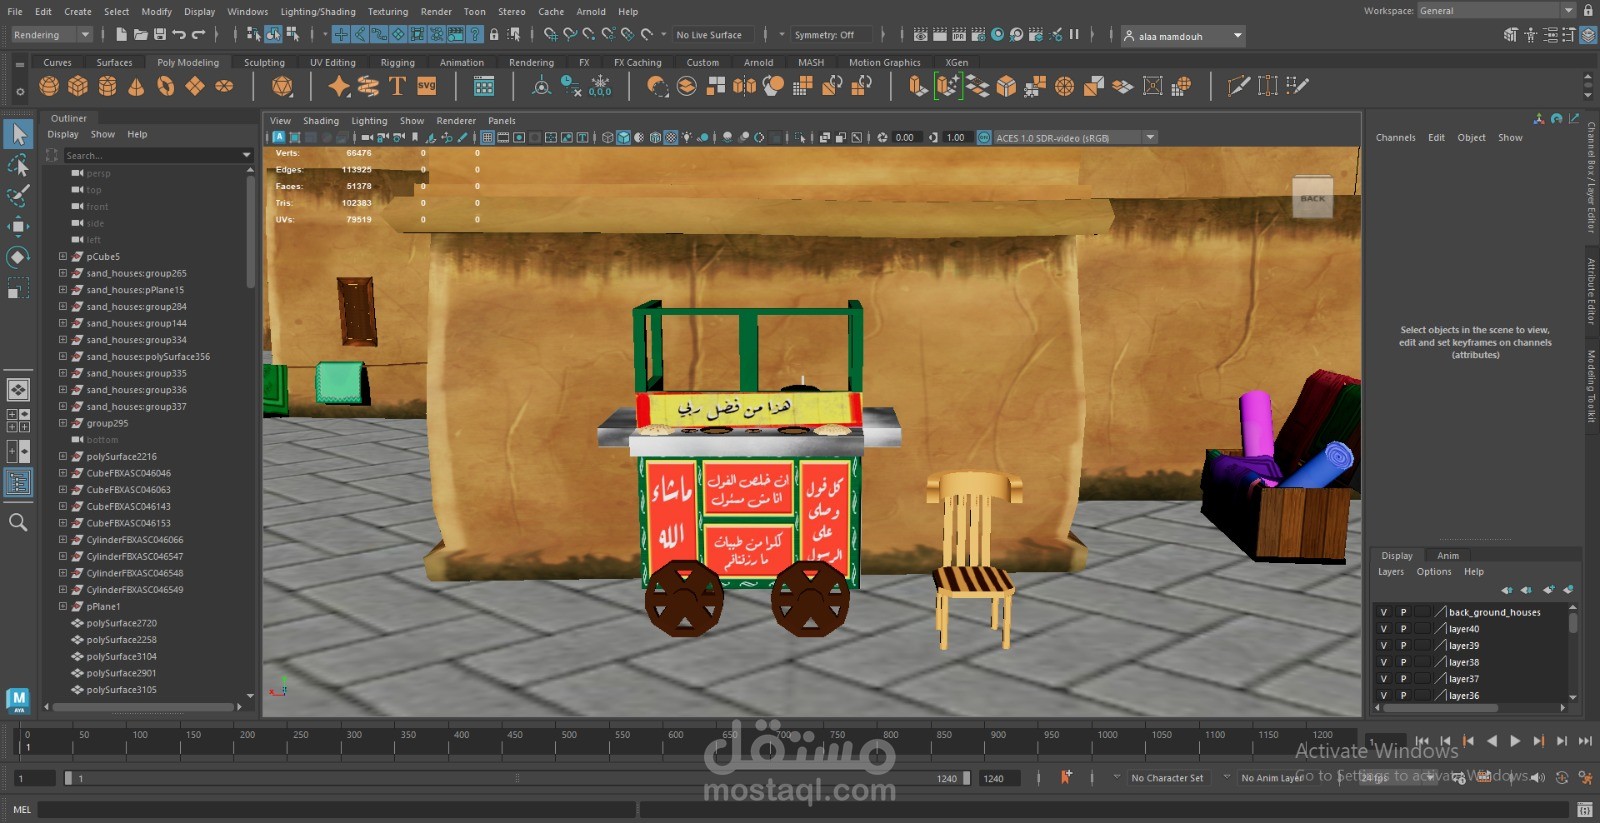
Task: Activate the Move tool
Action: (x=18, y=226)
